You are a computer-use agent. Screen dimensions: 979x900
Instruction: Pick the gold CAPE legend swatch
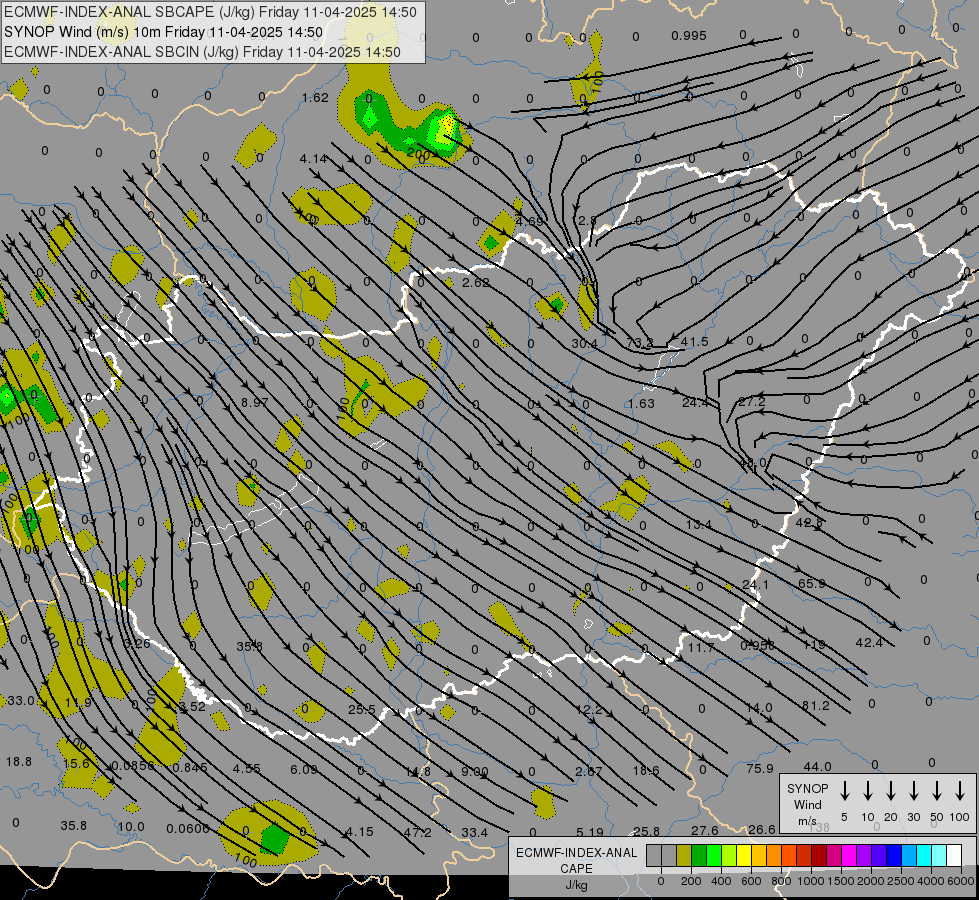[x=759, y=855]
